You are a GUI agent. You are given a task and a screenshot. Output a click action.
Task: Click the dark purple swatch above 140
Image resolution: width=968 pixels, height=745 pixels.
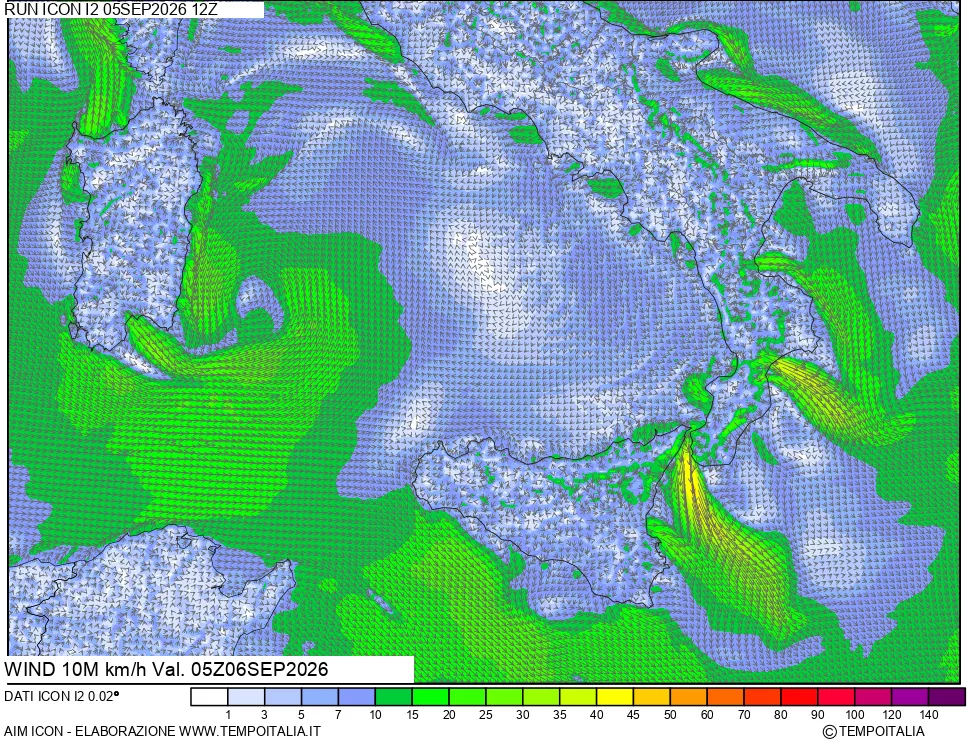947,697
